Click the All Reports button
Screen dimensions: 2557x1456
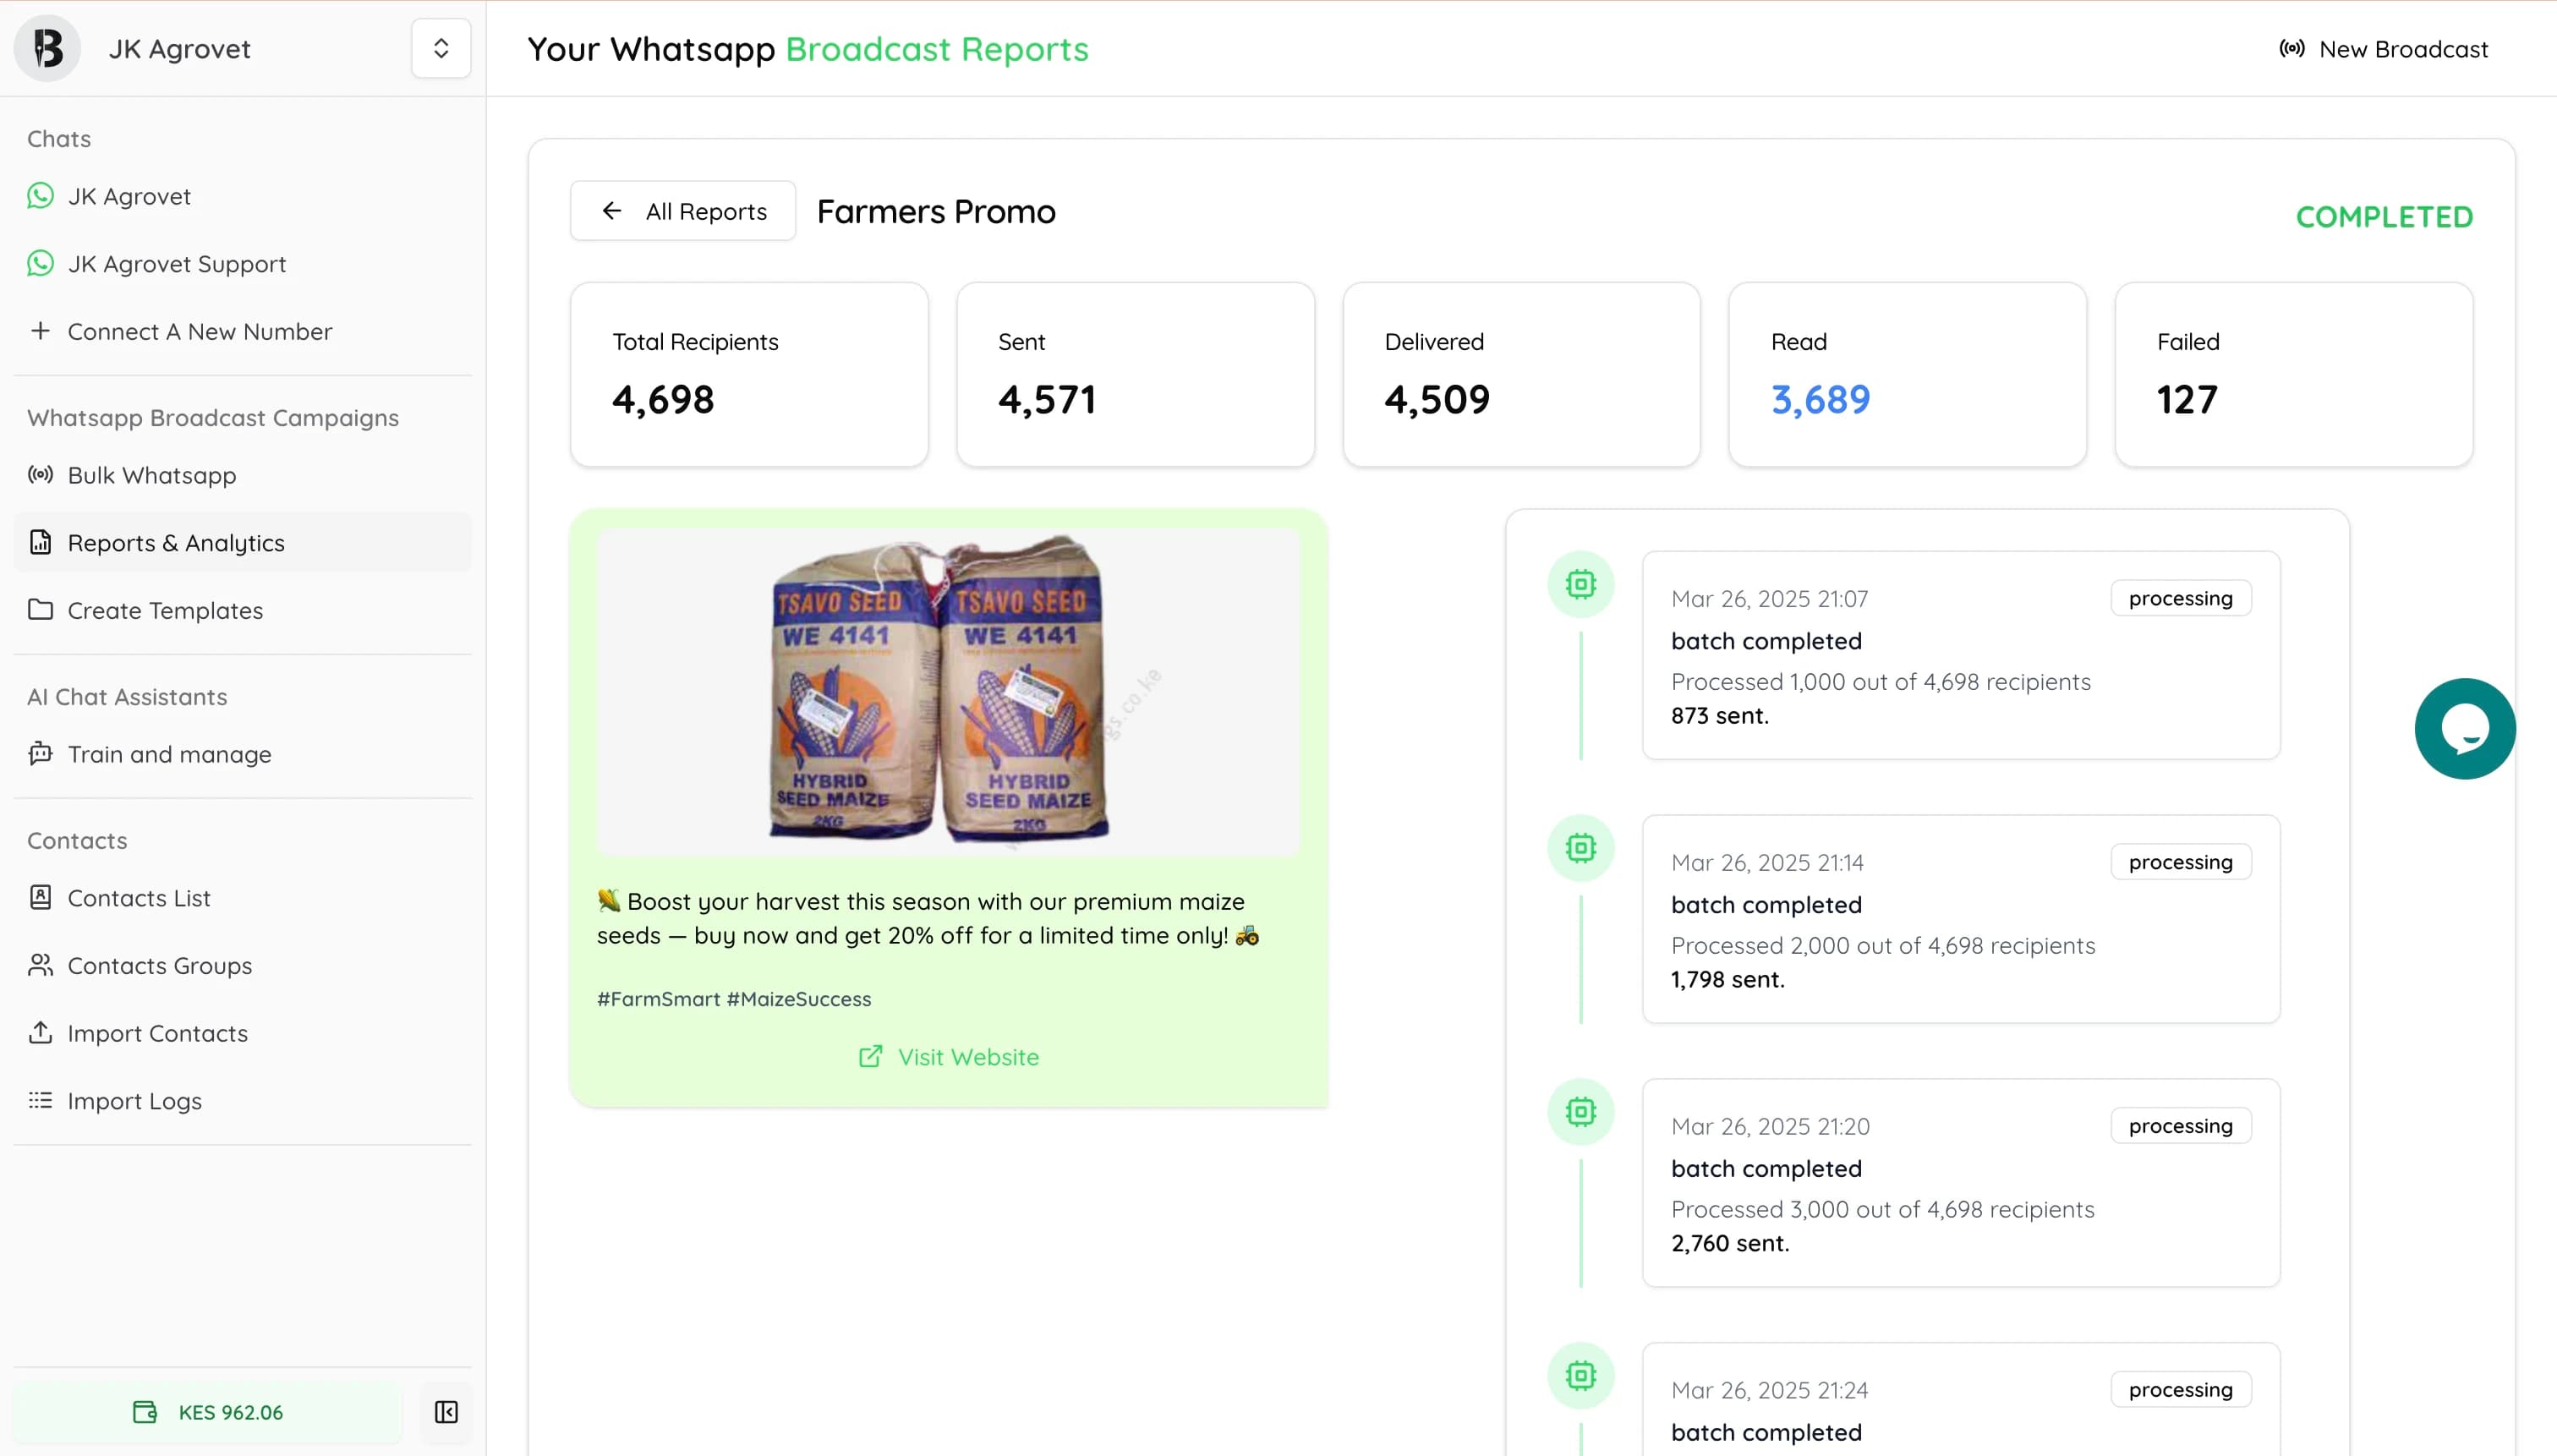click(x=683, y=210)
